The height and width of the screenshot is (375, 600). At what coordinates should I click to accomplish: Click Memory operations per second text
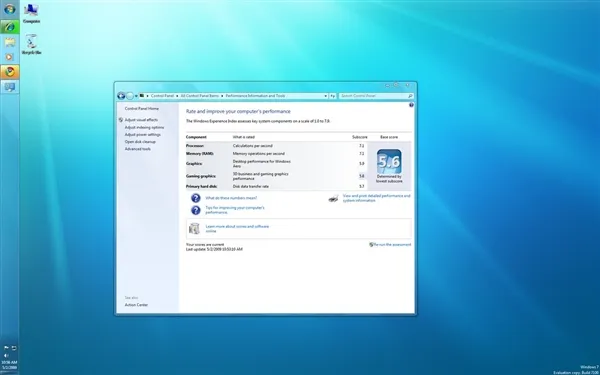click(x=259, y=154)
